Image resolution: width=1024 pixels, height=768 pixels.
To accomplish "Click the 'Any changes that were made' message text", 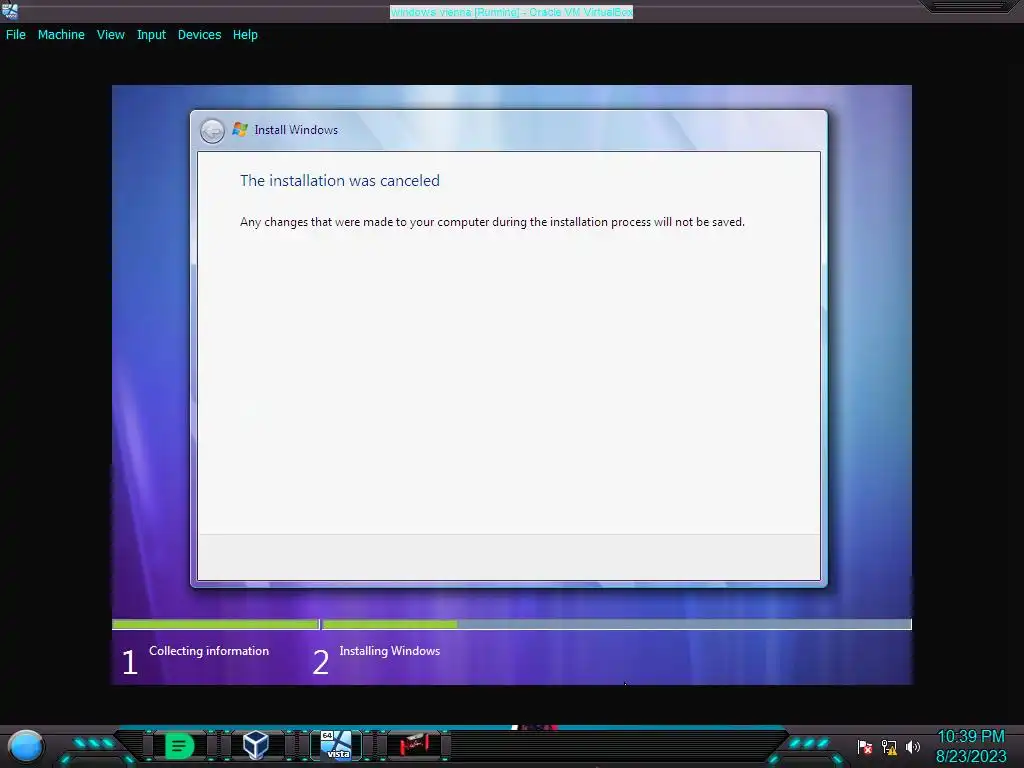I will (492, 222).
